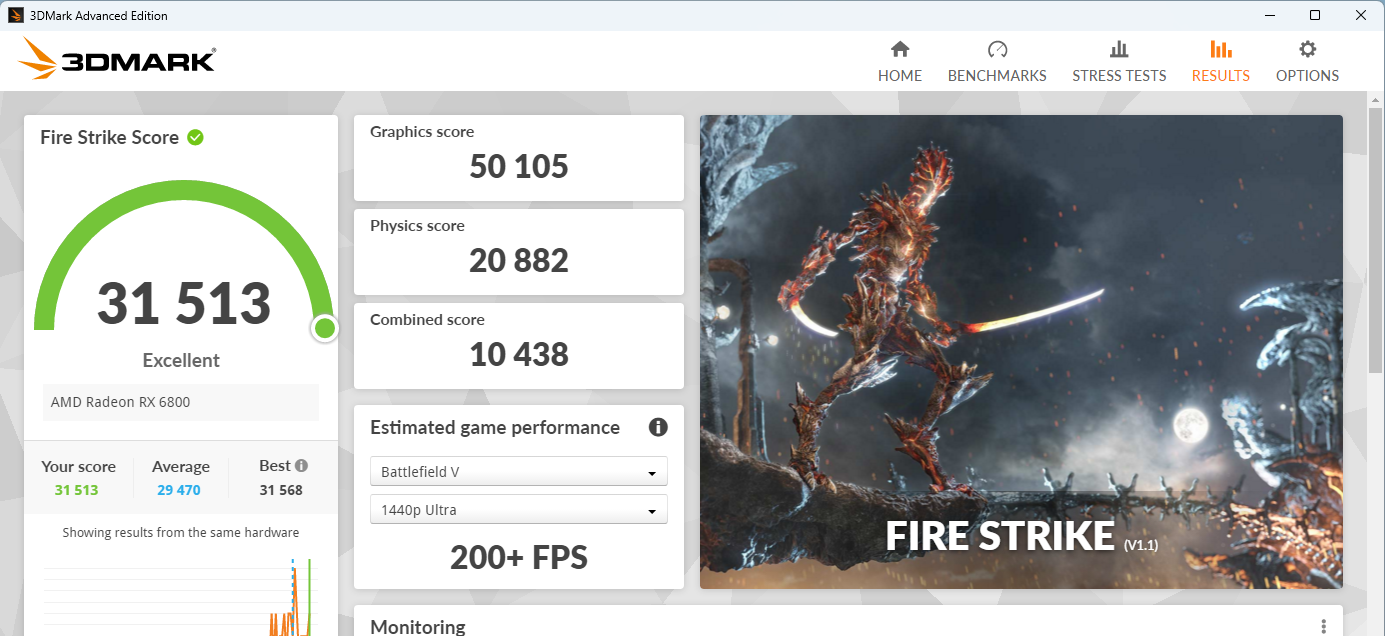This screenshot has width=1385, height=636.
Task: Click the green Your score 31 513 value
Action: pos(77,490)
